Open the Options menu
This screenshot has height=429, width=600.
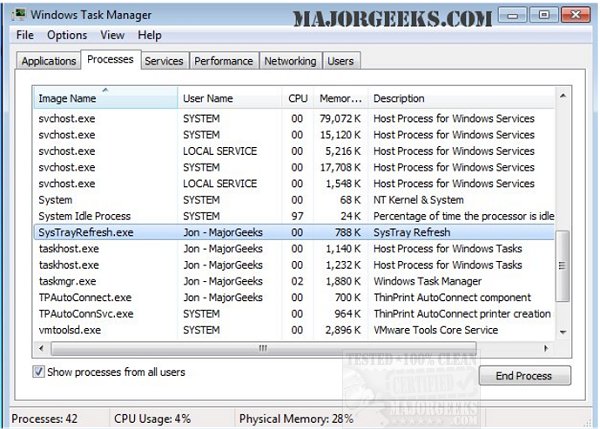coord(67,35)
